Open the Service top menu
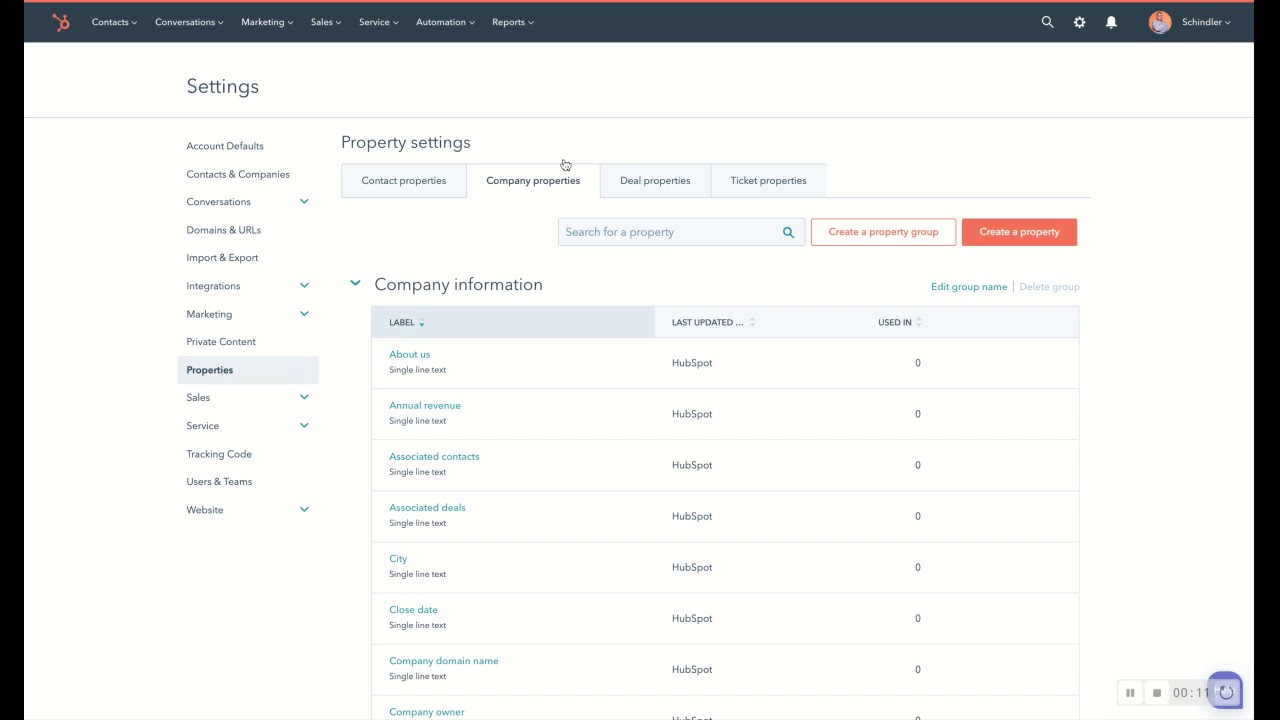The image size is (1280, 720). click(379, 22)
